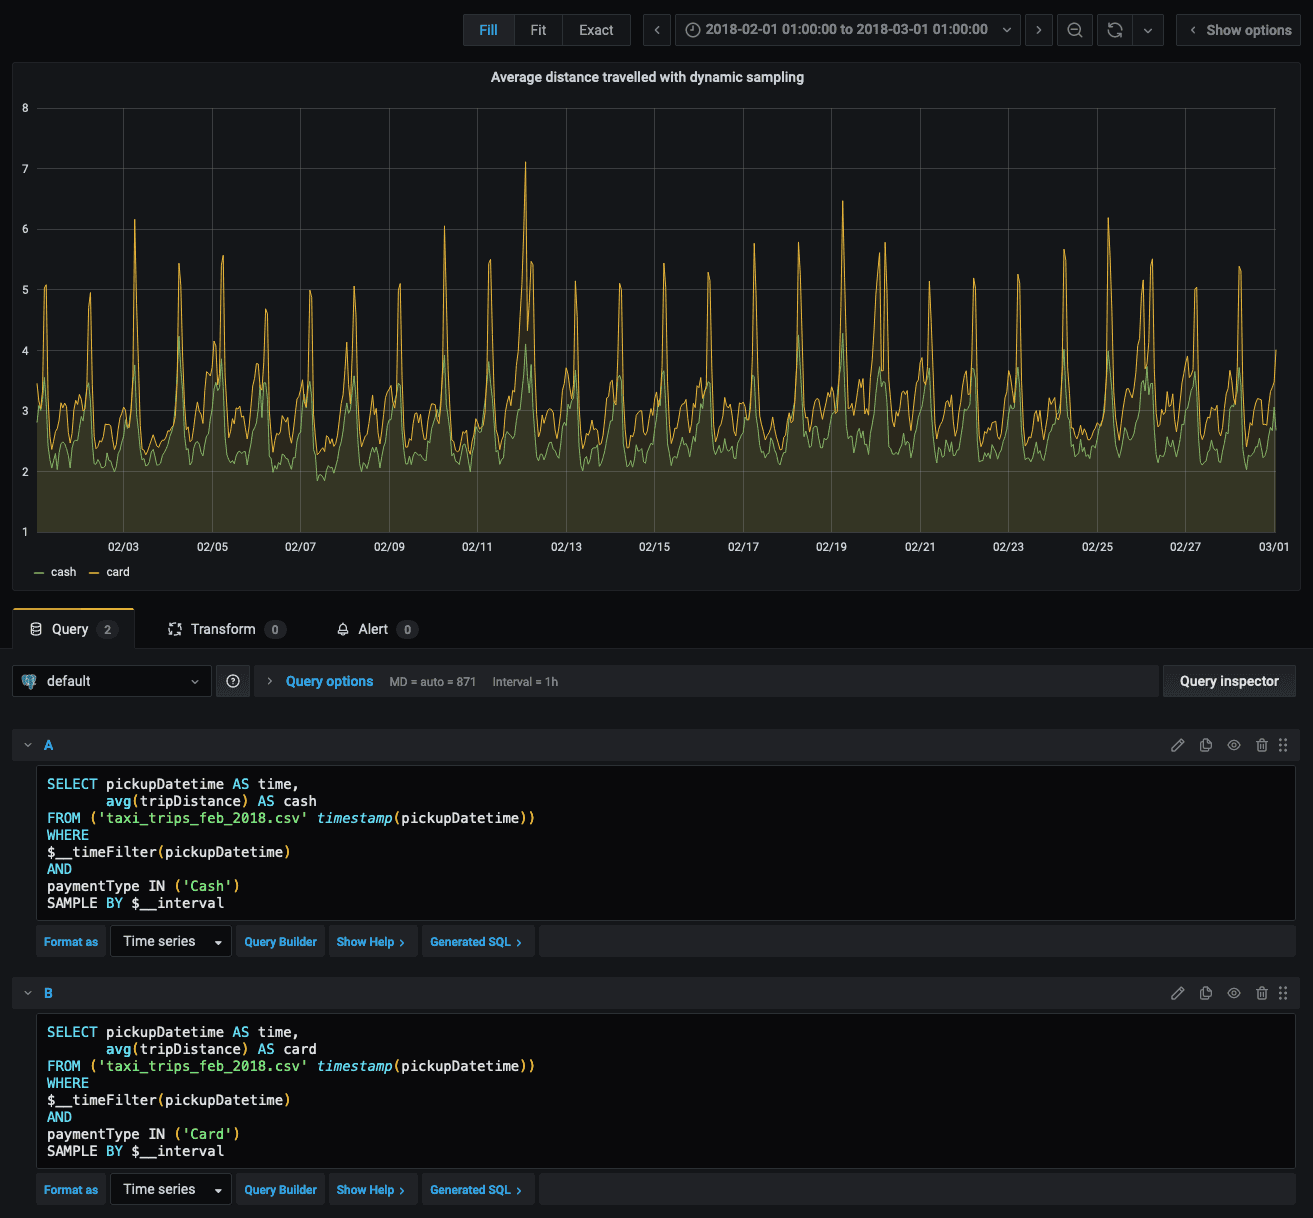Open data source help icon
Screen dimensions: 1313x1218
(x=233, y=681)
